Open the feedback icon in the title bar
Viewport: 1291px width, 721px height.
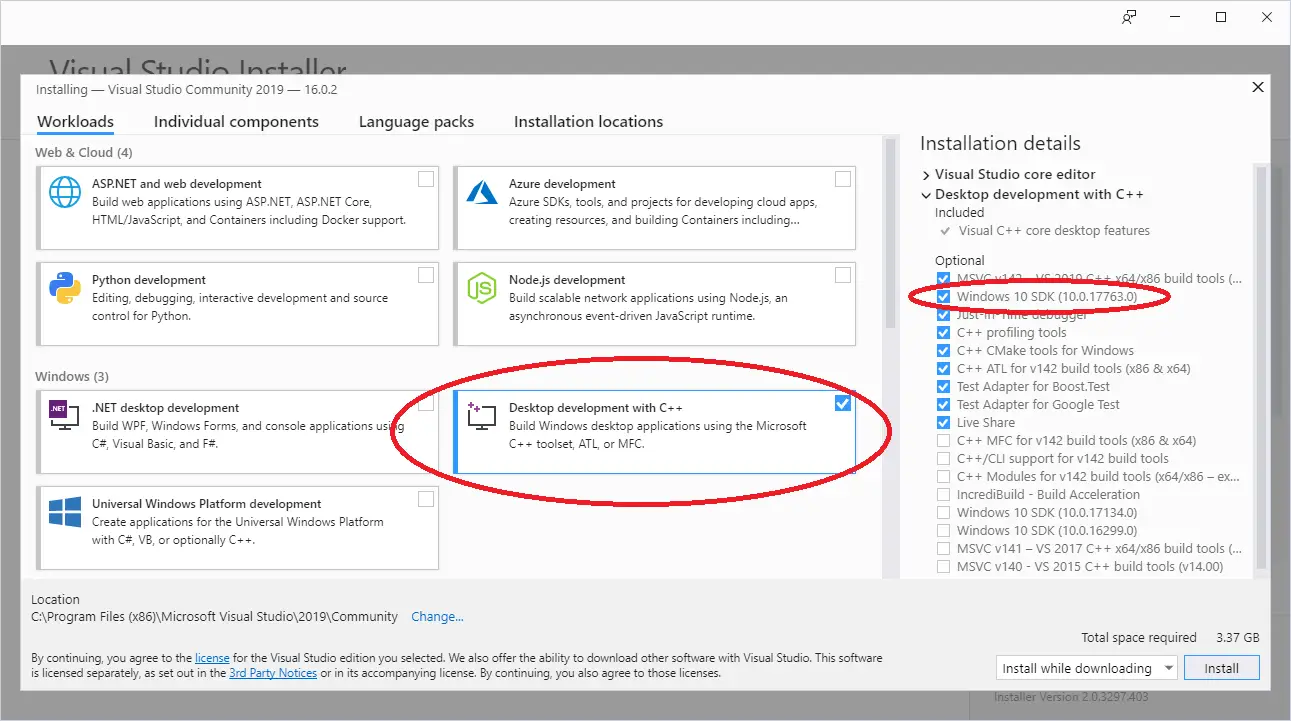coord(1128,17)
